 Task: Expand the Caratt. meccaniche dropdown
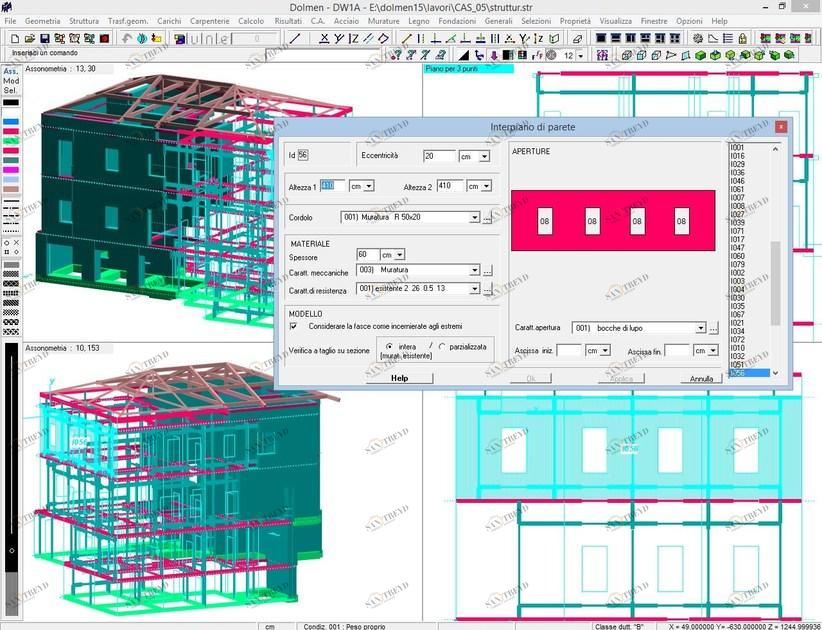(x=474, y=270)
